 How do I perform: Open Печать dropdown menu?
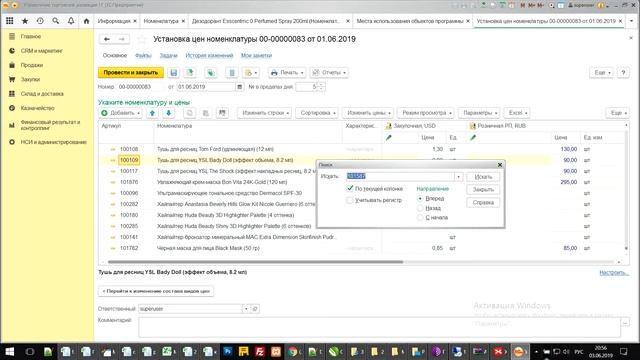click(x=287, y=73)
